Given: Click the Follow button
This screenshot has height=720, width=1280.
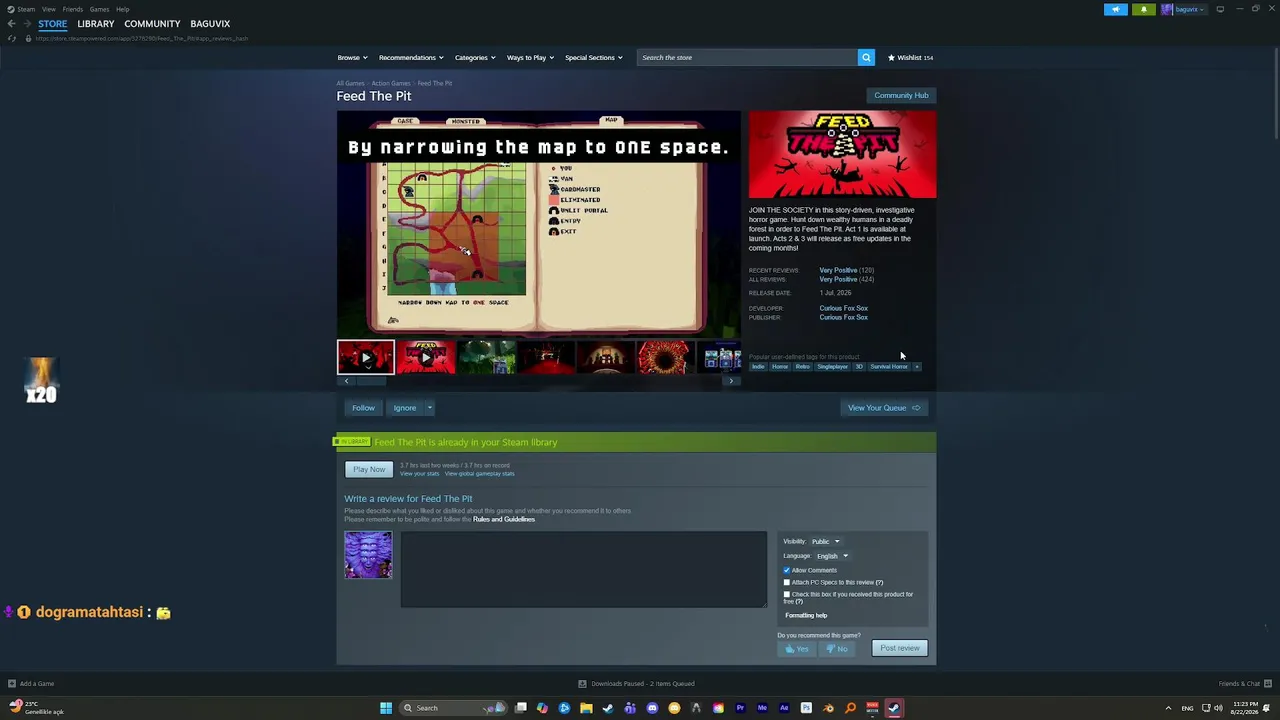Looking at the screenshot, I should pyautogui.click(x=363, y=408).
